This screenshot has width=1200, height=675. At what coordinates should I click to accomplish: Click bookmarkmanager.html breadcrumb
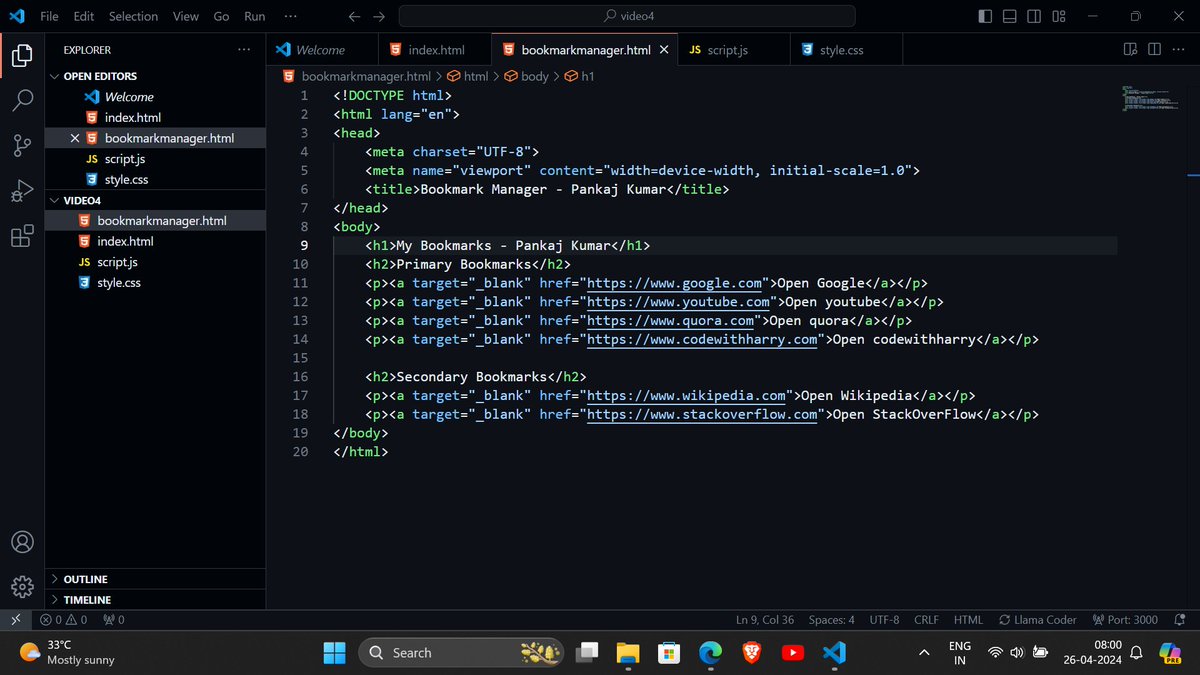tap(357, 76)
